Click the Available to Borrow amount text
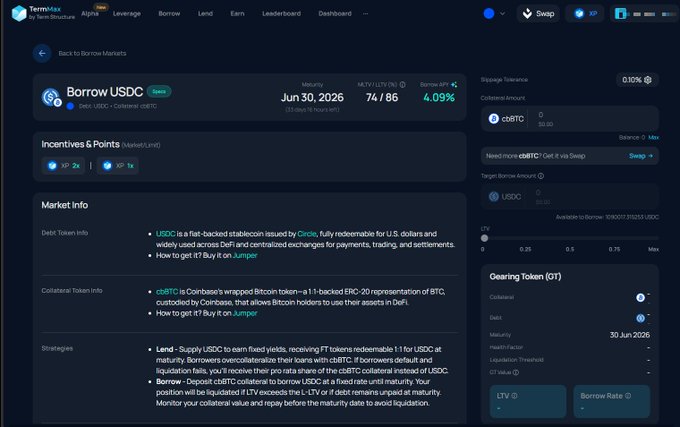This screenshot has height=427, width=680. point(607,217)
